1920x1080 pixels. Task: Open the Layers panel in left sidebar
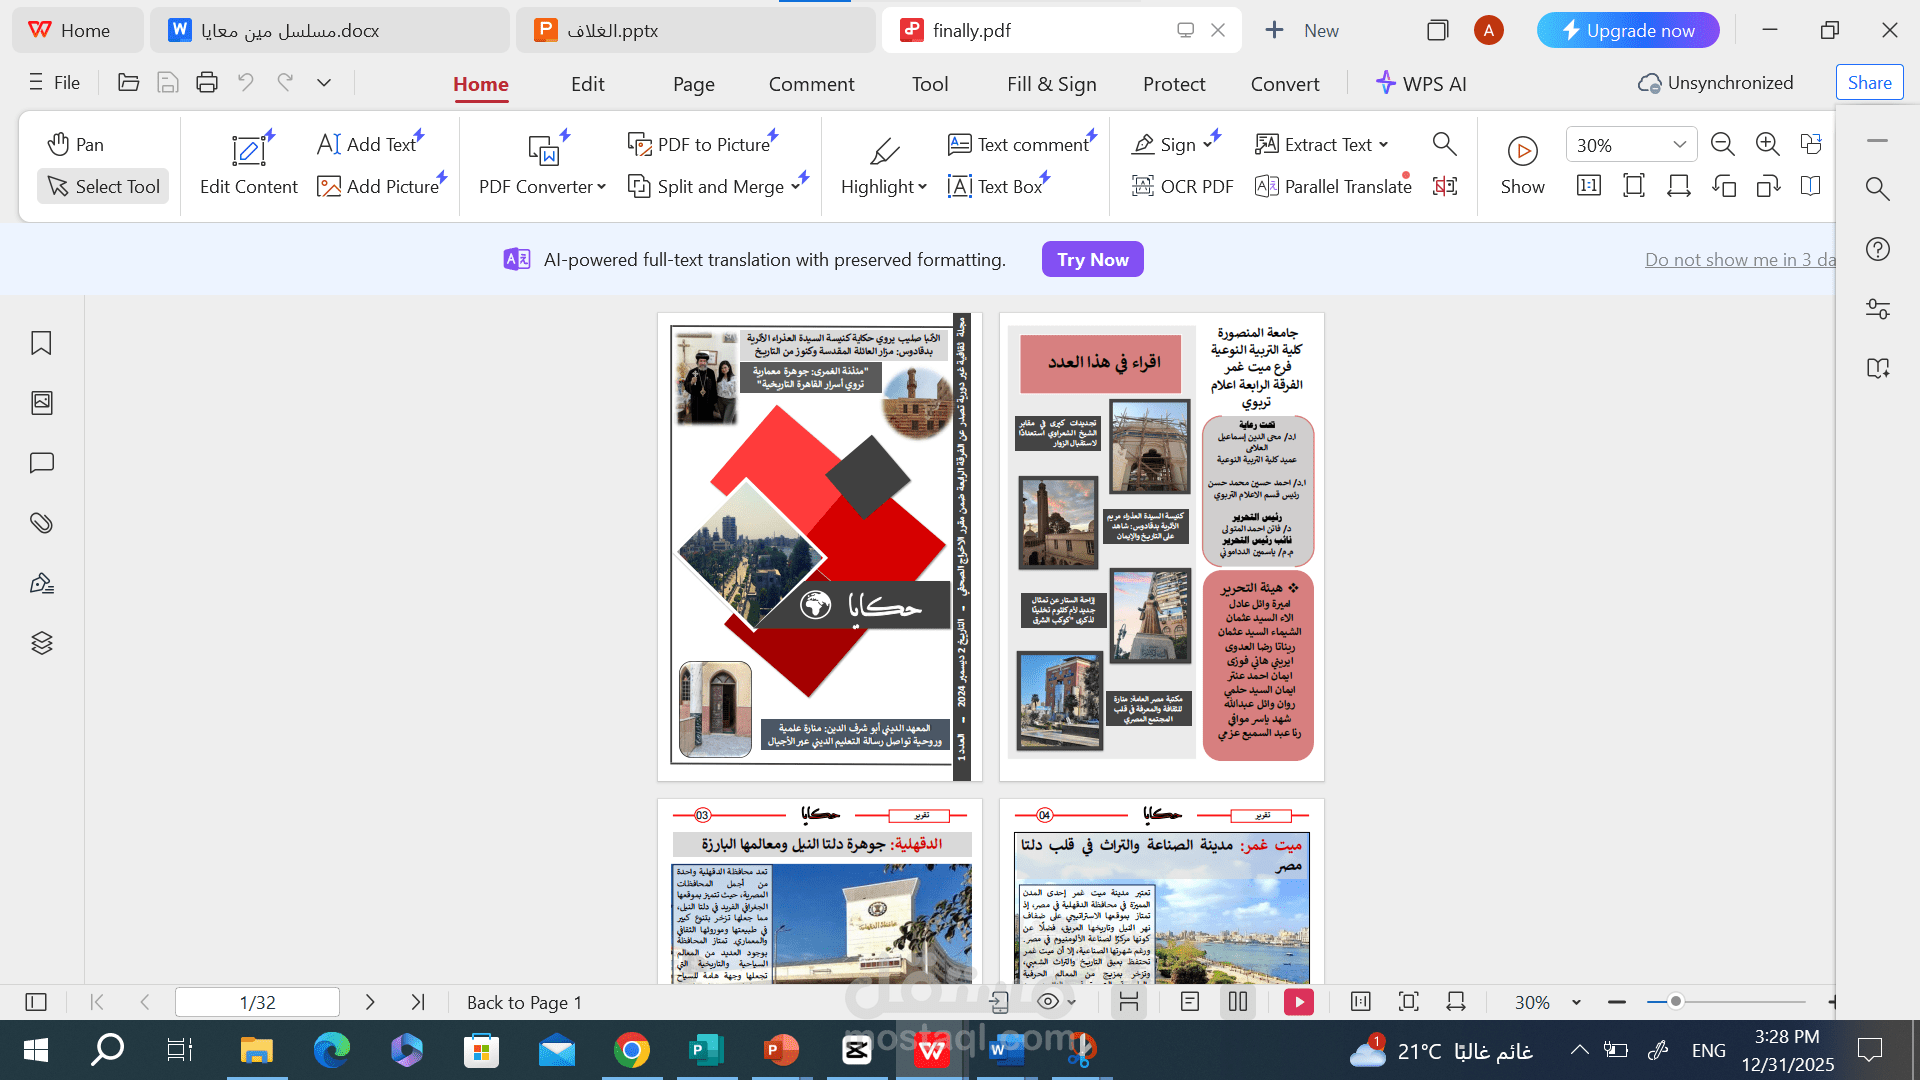coord(41,643)
